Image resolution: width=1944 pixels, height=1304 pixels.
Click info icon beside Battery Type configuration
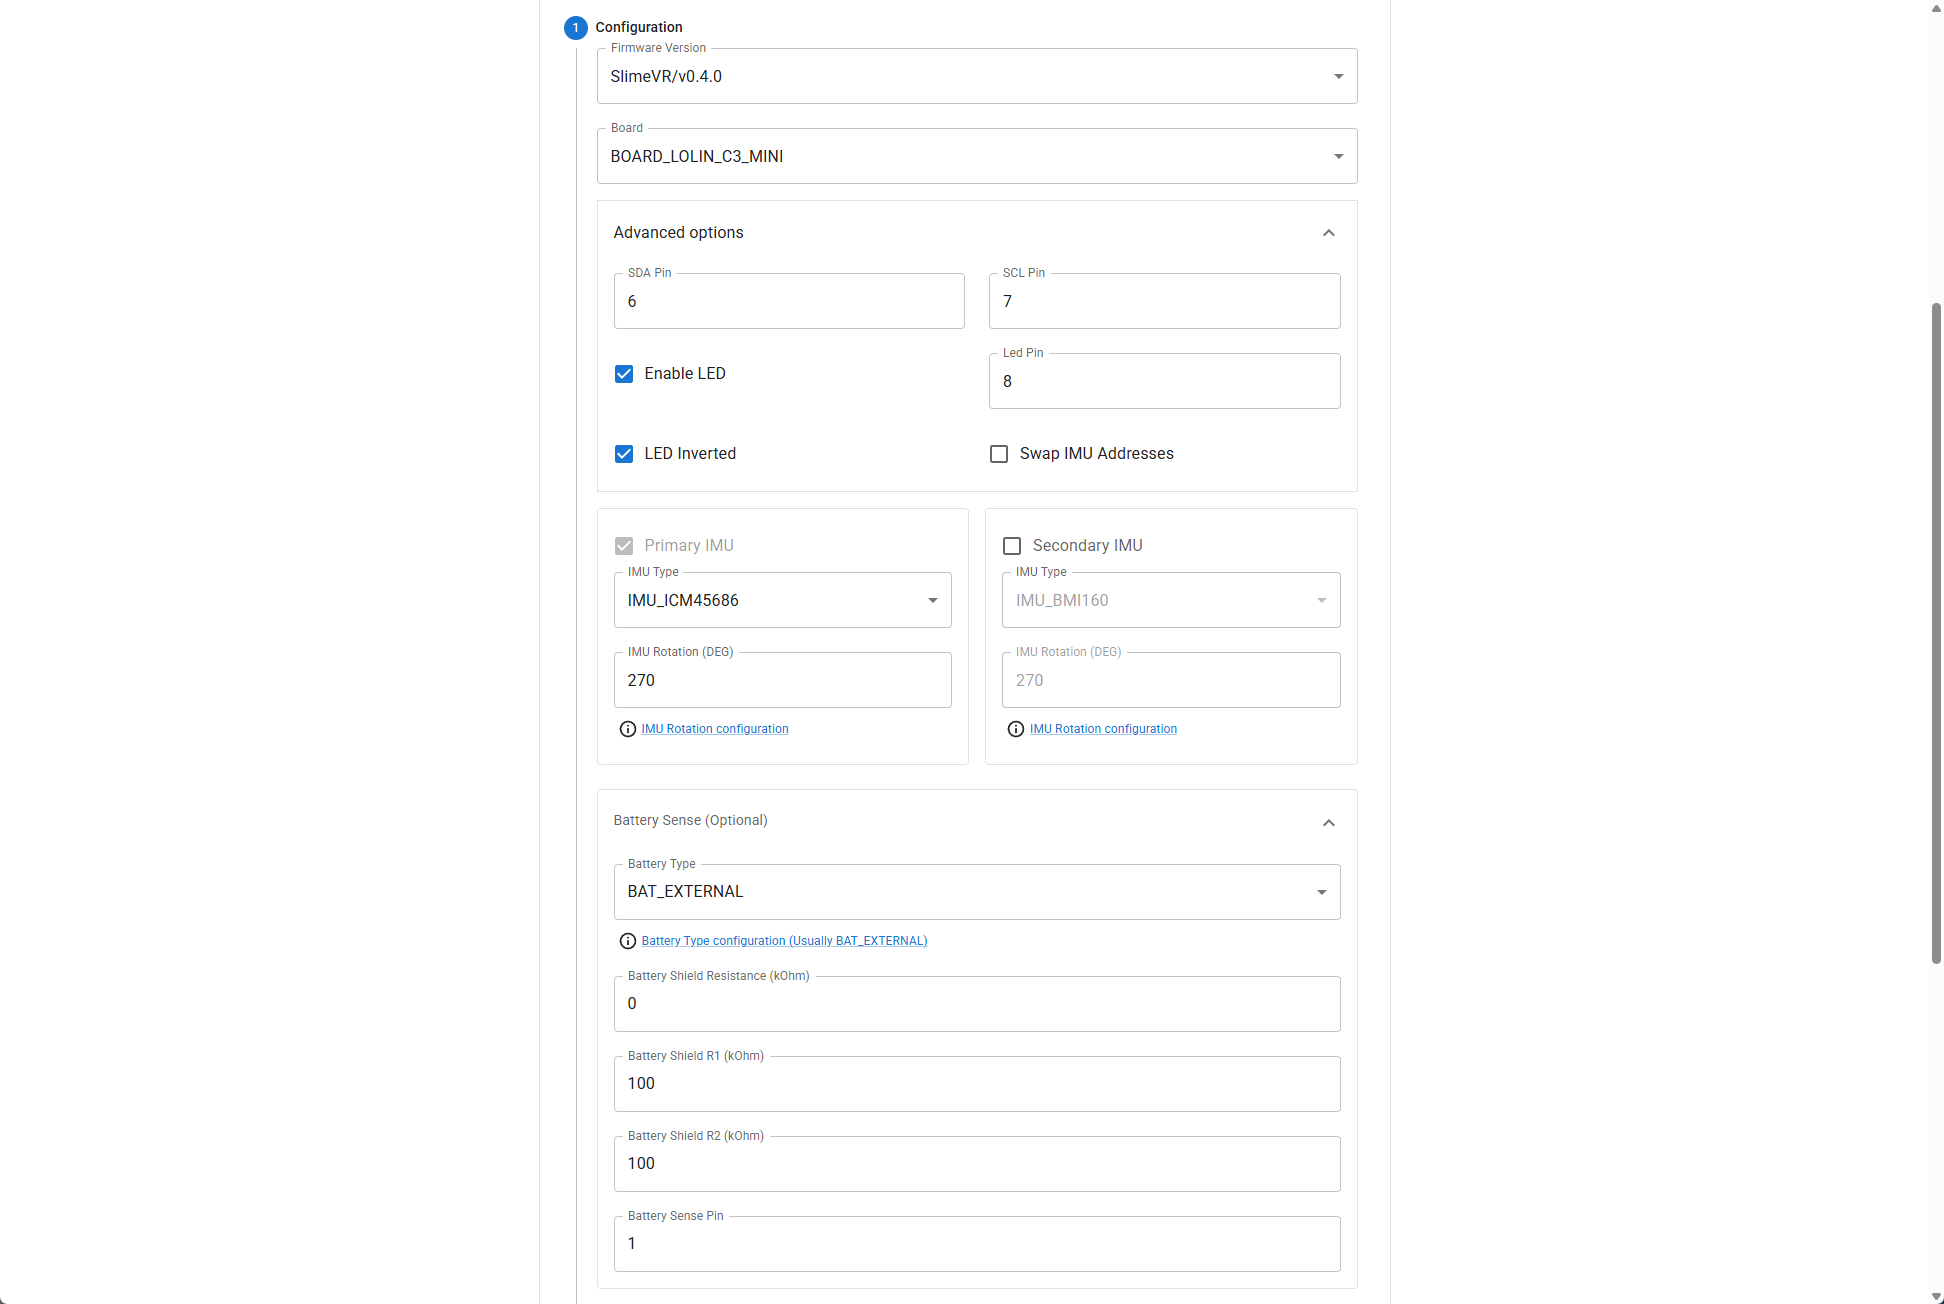[x=627, y=941]
